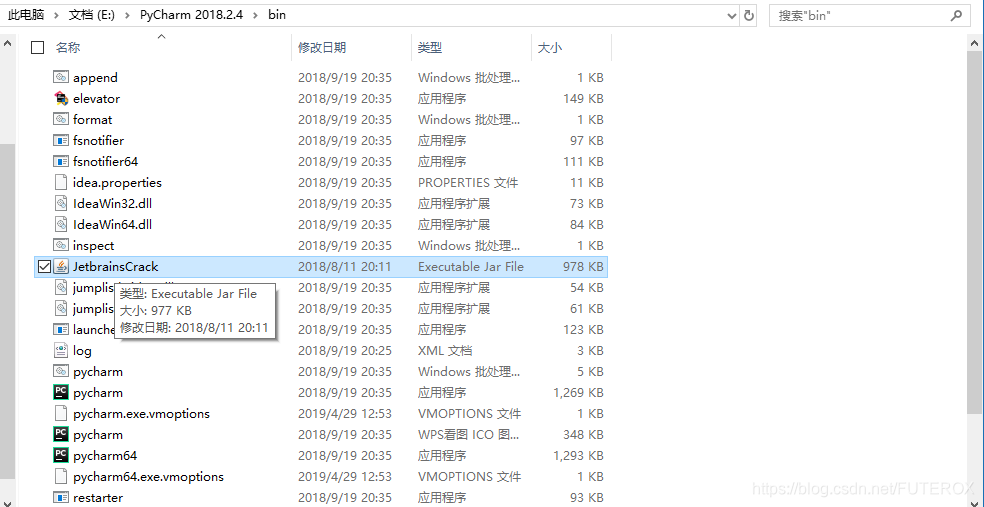Click the 2018/9/19 20:25 date cell
This screenshot has height=507, width=984.
click(x=345, y=351)
